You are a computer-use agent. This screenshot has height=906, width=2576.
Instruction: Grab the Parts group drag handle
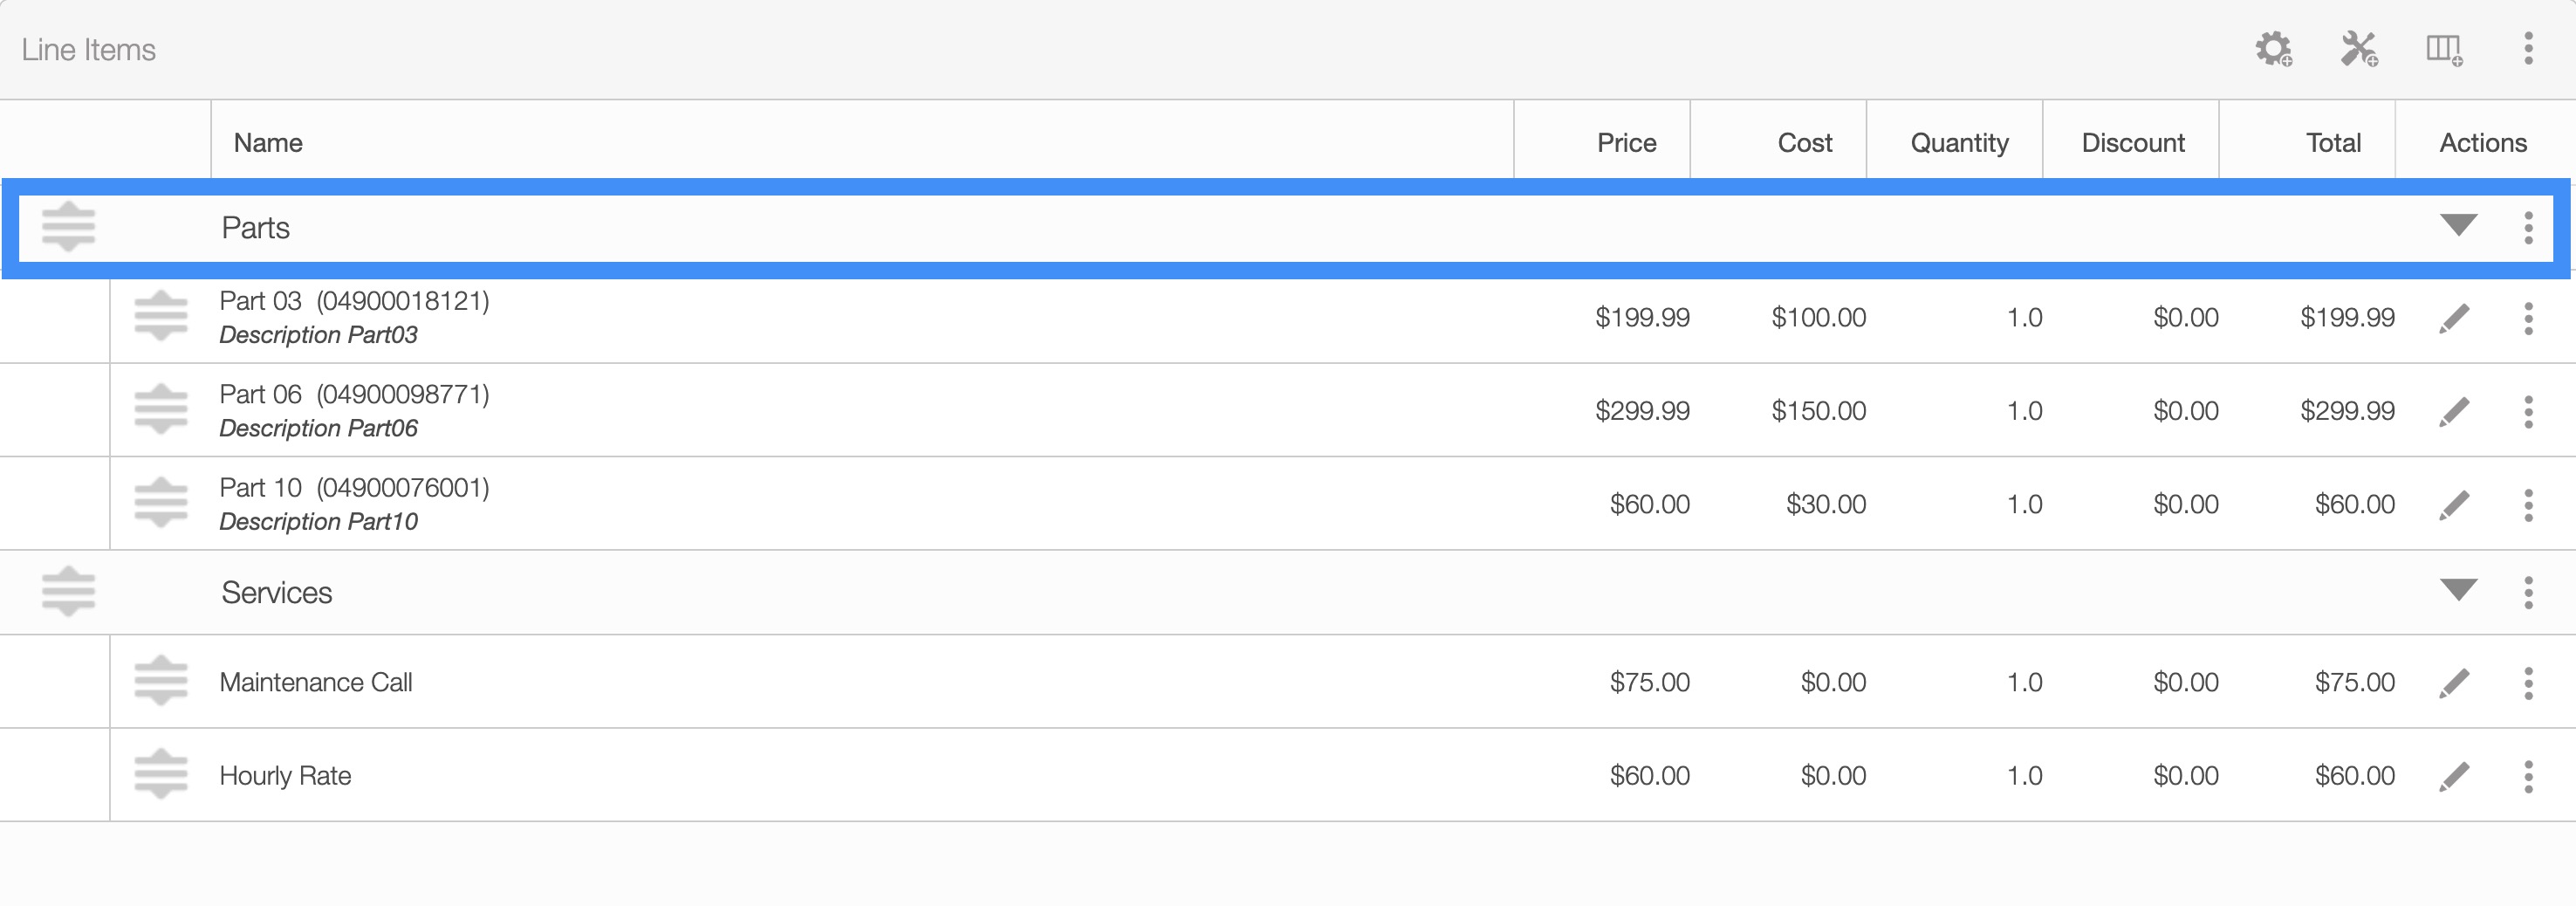coord(68,227)
